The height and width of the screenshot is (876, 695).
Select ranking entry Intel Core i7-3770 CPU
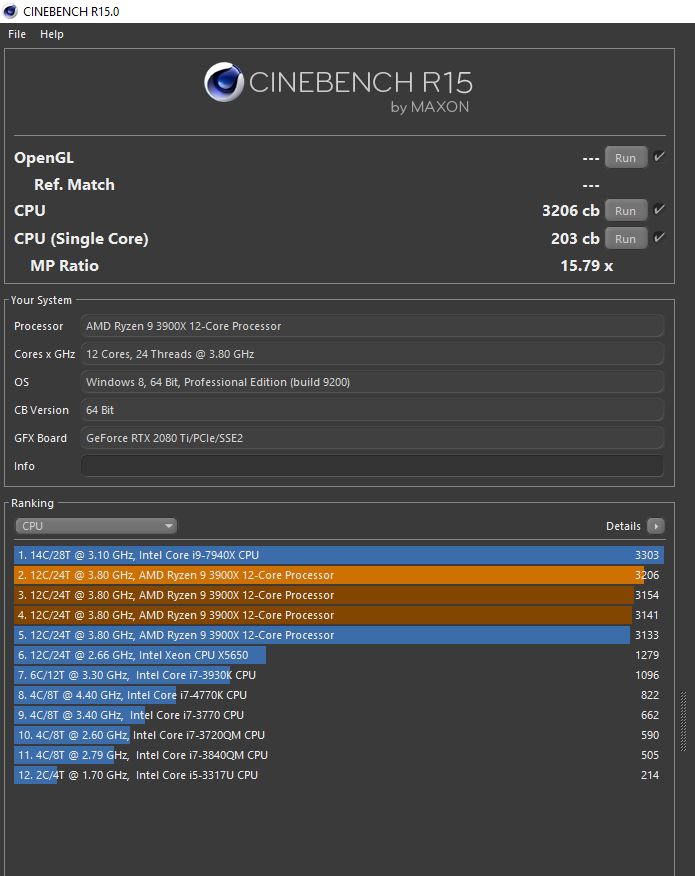[x=339, y=715]
